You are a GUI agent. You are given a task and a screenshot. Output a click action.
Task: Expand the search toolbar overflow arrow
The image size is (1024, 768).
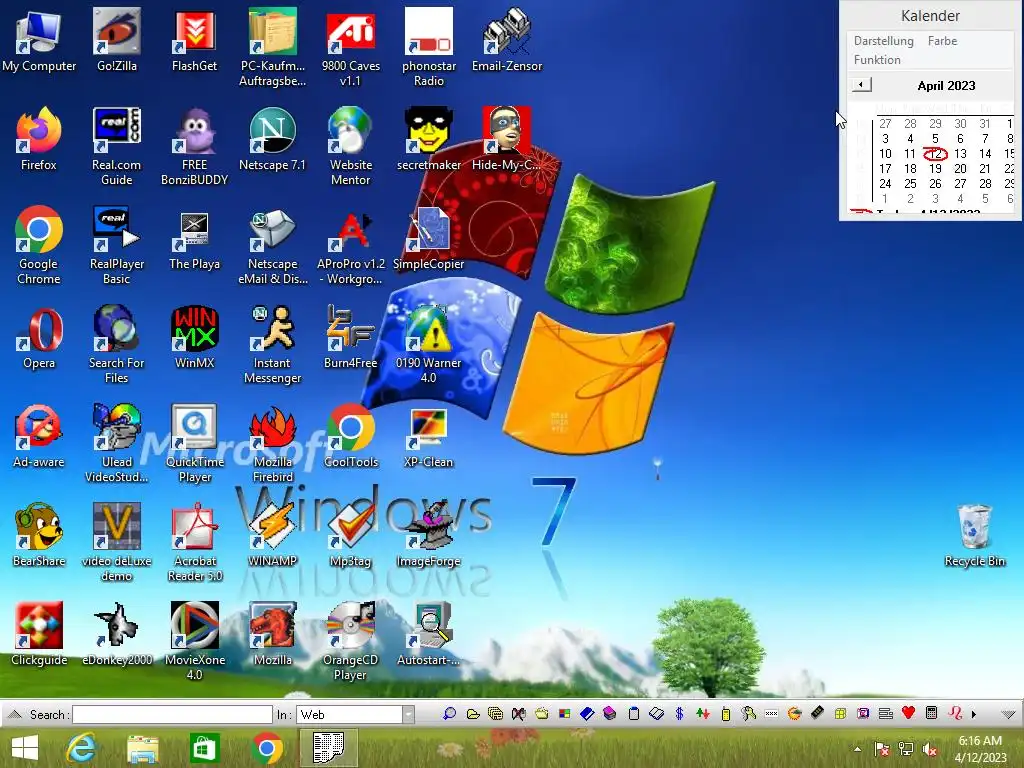(x=974, y=714)
